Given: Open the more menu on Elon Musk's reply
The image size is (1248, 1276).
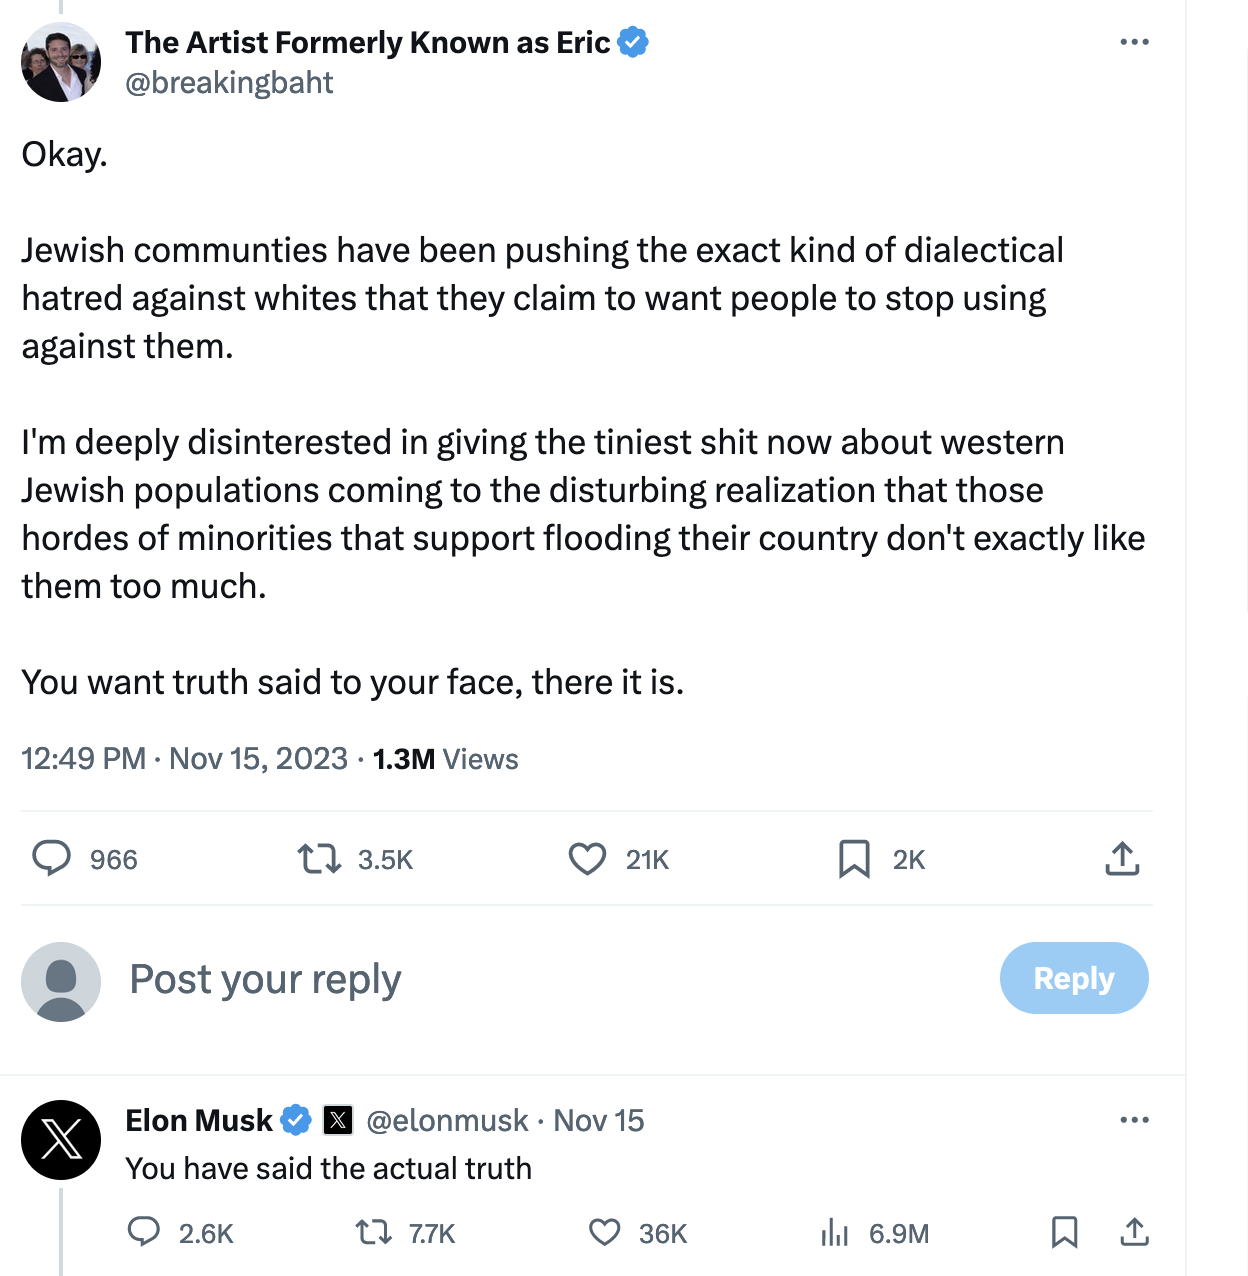Looking at the screenshot, I should [x=1134, y=1120].
